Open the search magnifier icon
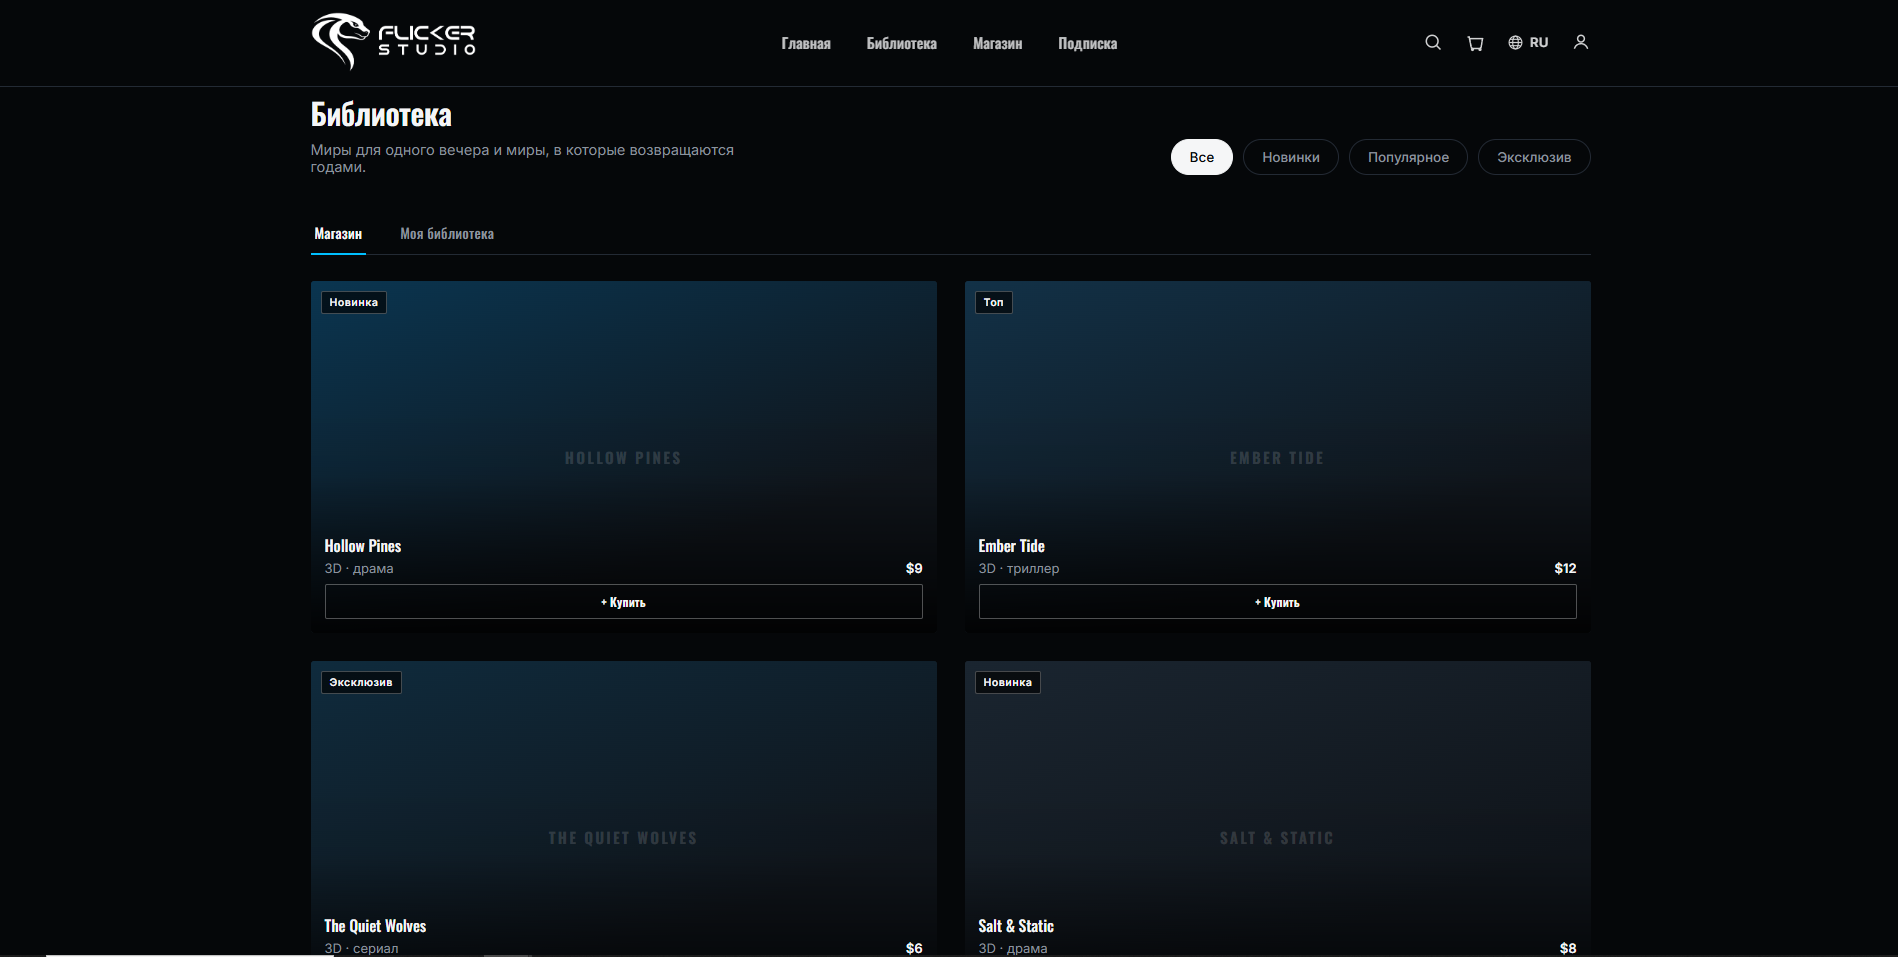 (1433, 42)
